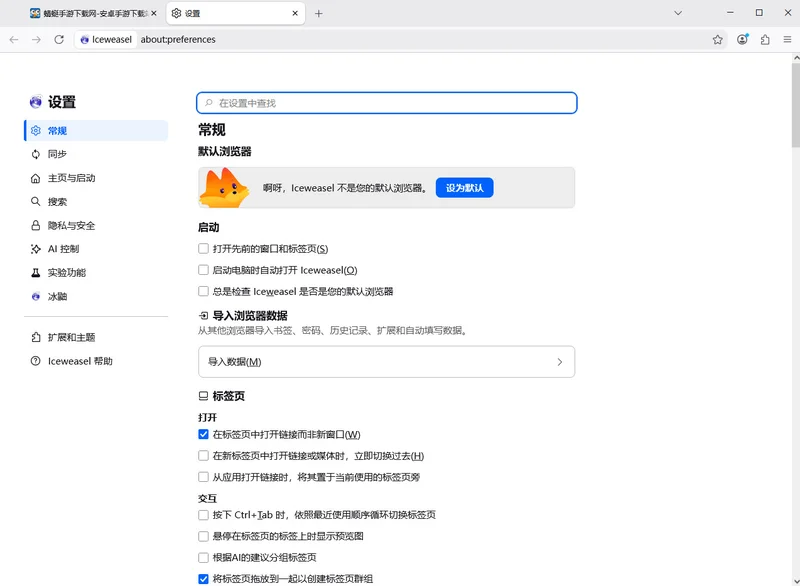Uncheck 在标签页中打开链接而非新窗口 checkbox
Image resolution: width=800 pixels, height=586 pixels.
point(203,435)
